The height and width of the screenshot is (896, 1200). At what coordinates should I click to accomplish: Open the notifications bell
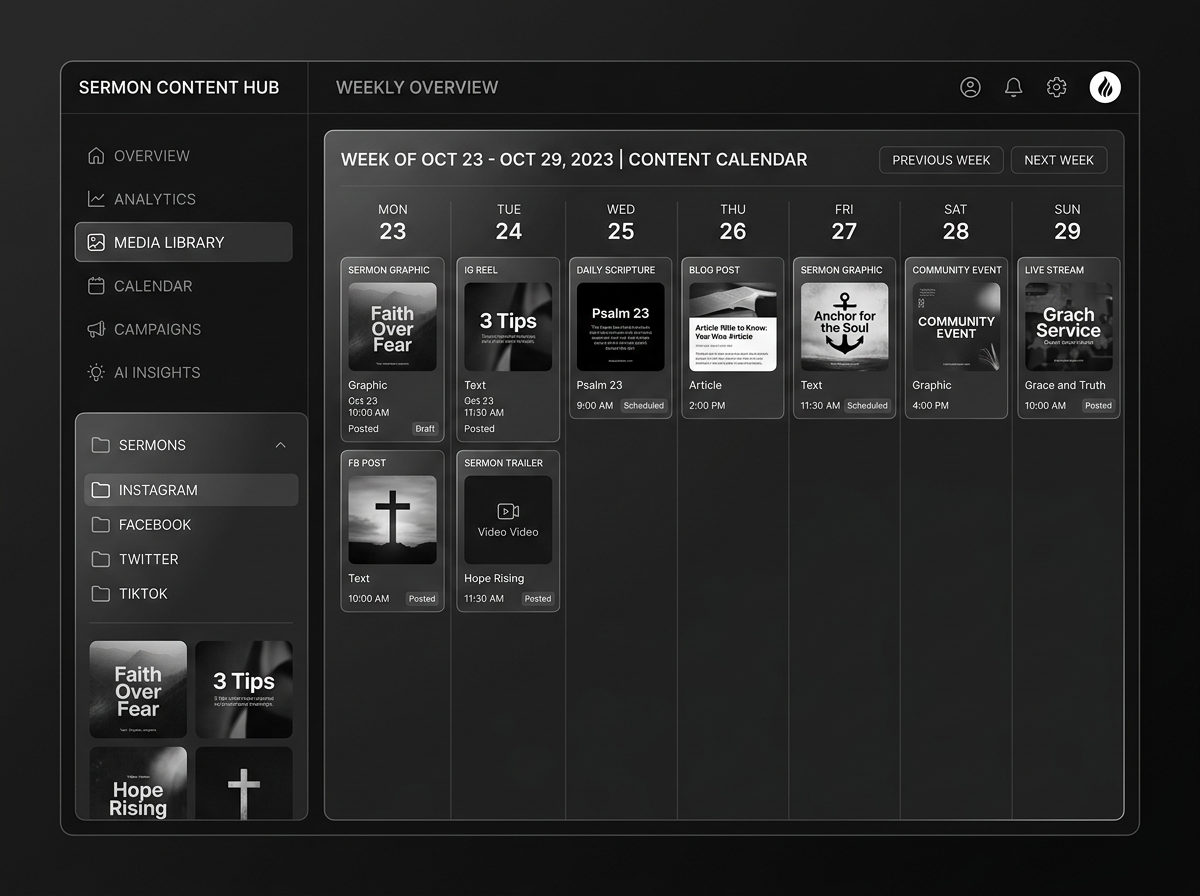(x=1013, y=87)
